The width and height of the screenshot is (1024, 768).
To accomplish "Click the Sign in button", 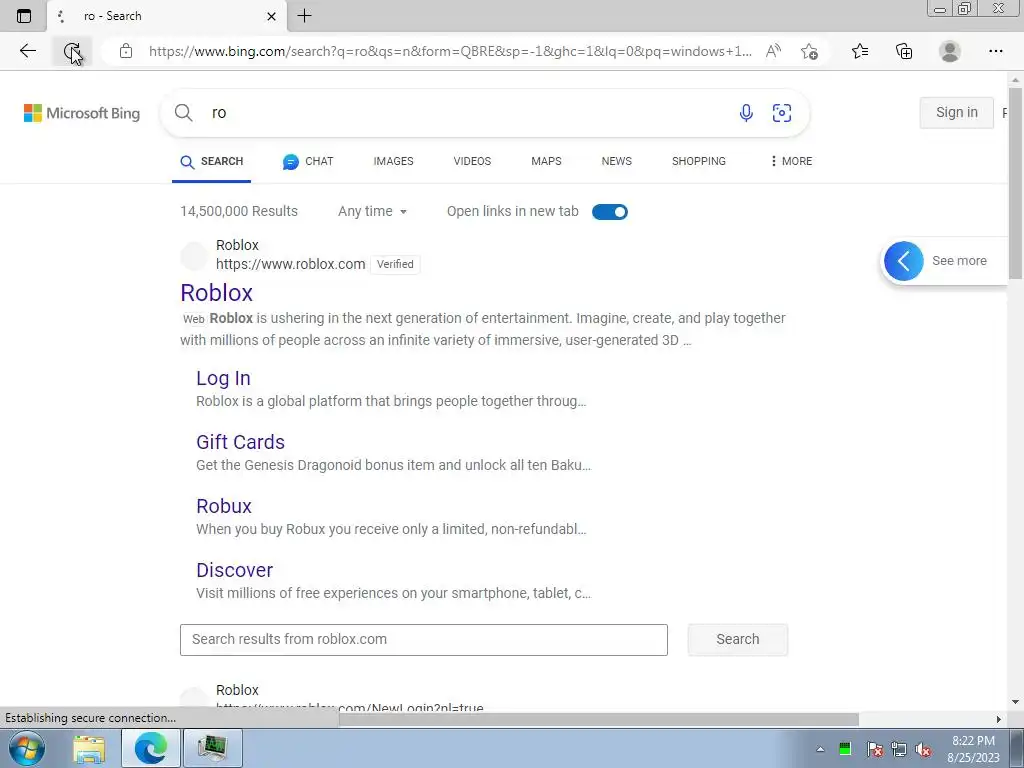I will tap(957, 112).
